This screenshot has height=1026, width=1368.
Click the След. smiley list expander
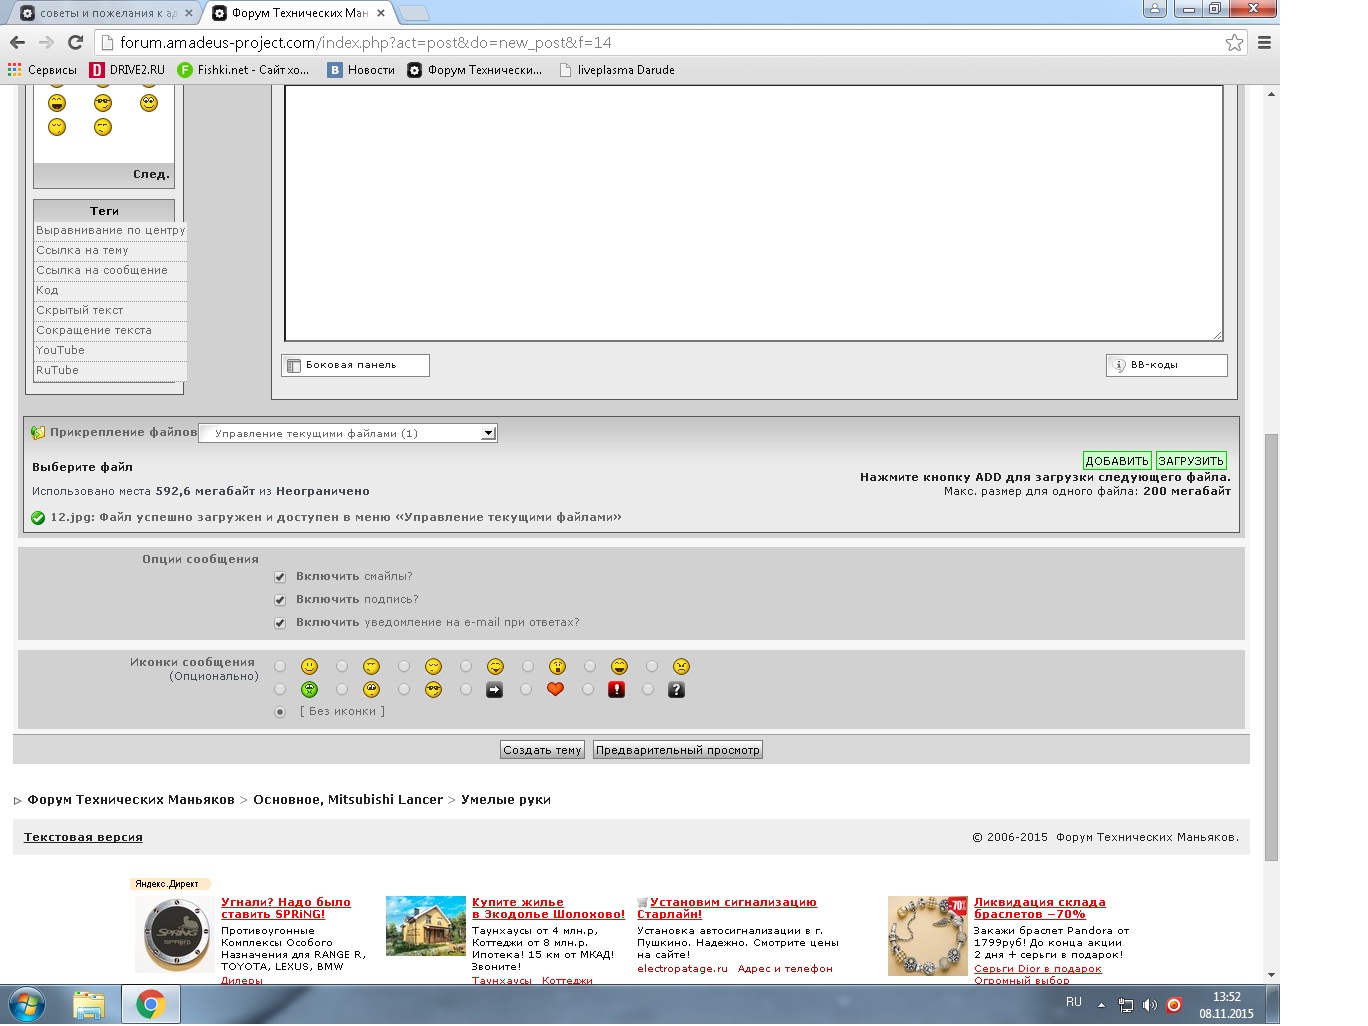pos(151,174)
